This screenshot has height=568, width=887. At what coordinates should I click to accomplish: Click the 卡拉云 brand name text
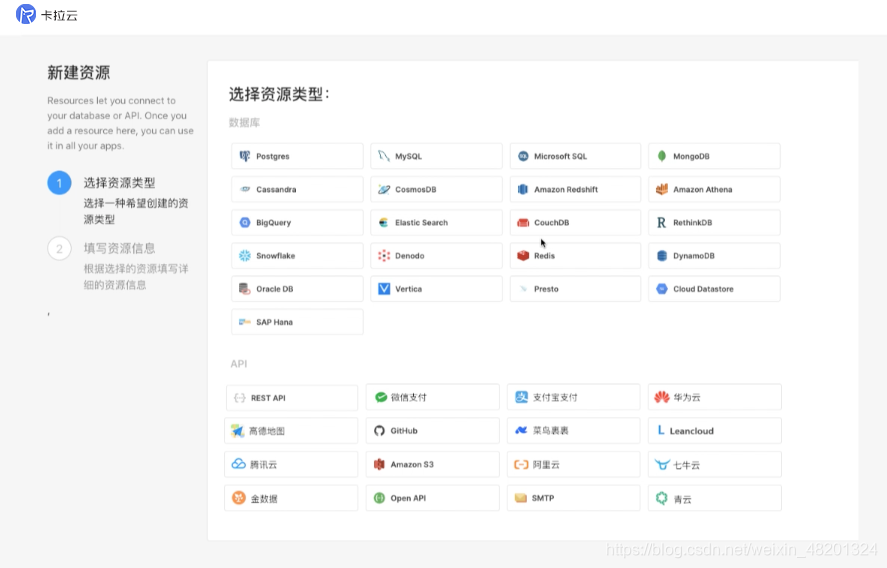point(59,15)
